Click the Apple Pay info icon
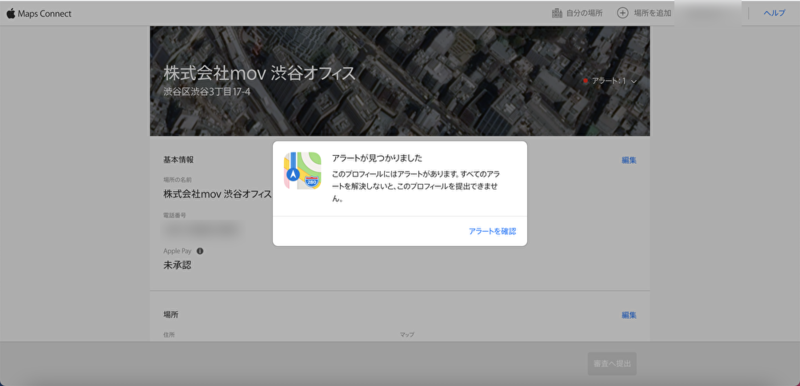Viewport: 800px width, 386px height. pyautogui.click(x=200, y=251)
